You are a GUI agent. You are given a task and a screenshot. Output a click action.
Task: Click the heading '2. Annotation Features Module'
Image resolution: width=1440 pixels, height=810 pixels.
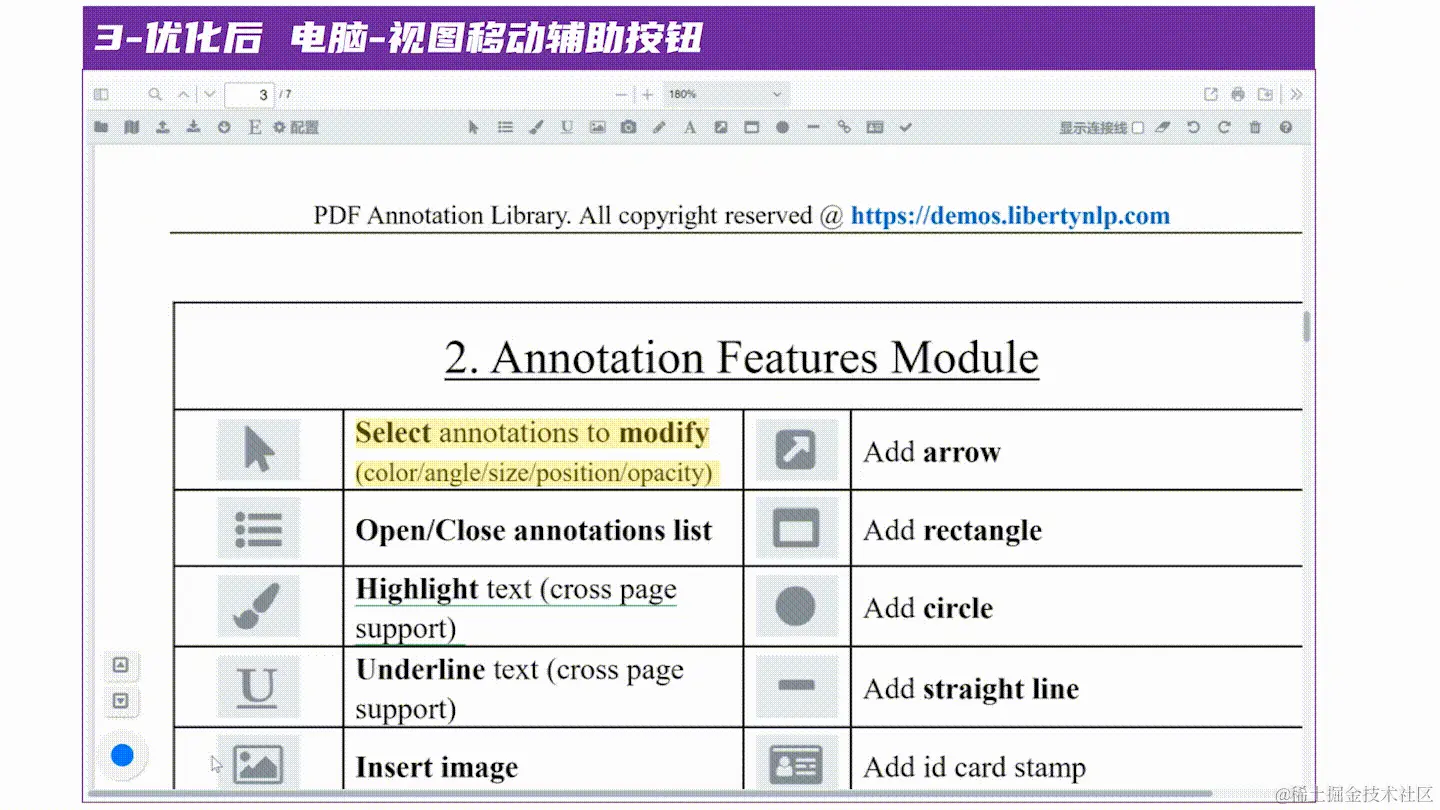(x=741, y=358)
